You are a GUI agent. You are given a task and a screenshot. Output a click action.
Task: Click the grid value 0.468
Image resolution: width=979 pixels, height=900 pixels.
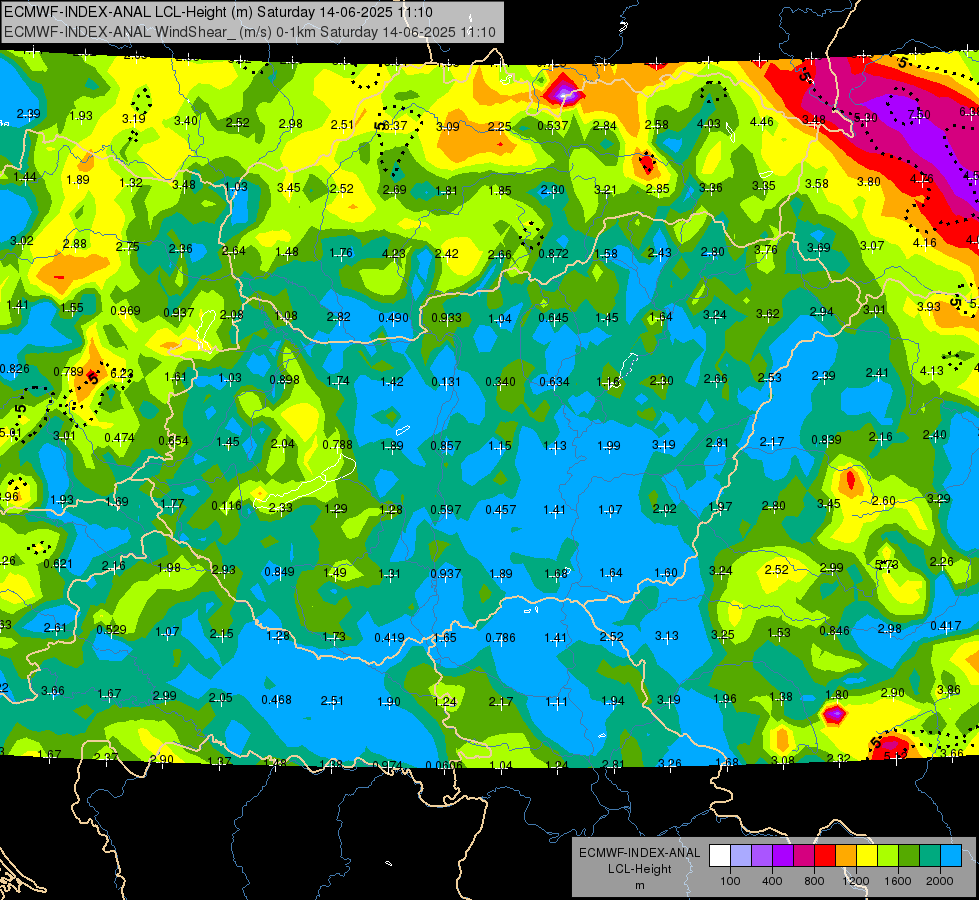277,700
